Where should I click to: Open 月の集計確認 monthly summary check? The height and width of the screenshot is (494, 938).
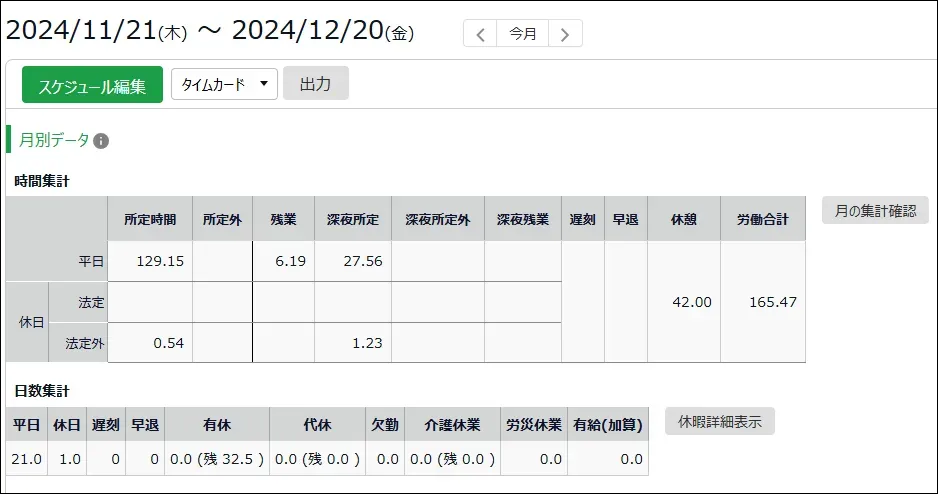coord(875,211)
